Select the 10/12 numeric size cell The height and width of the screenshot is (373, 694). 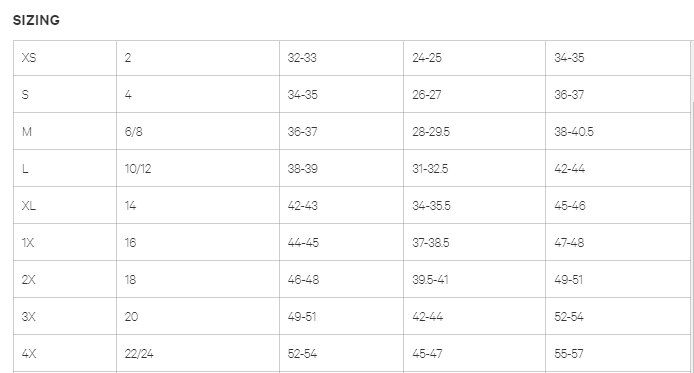(198, 169)
